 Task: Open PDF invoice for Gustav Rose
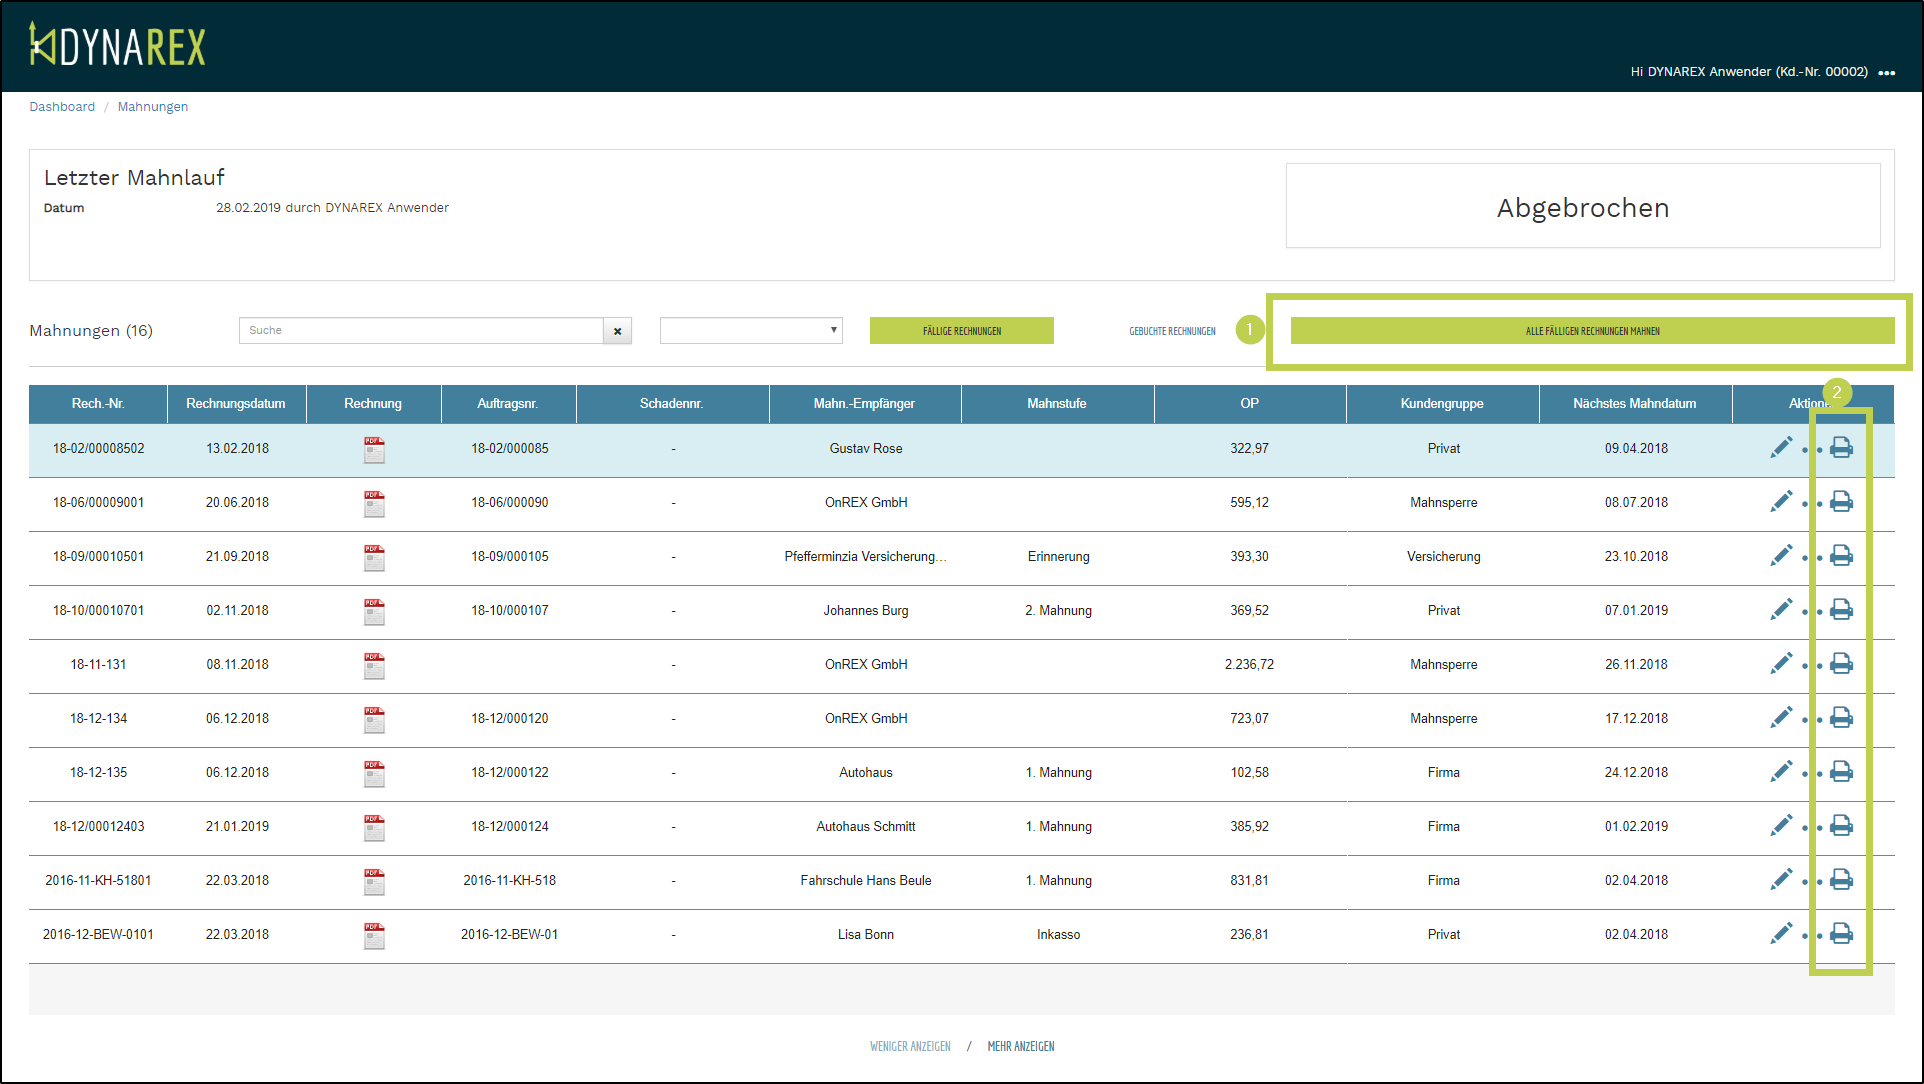tap(374, 450)
